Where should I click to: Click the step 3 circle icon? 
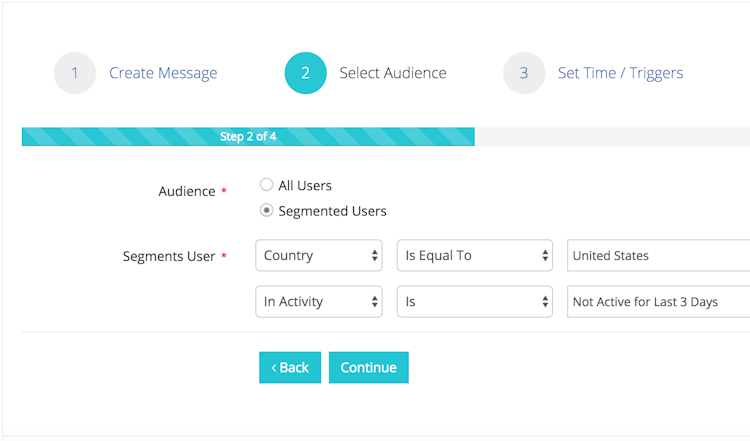click(x=524, y=73)
